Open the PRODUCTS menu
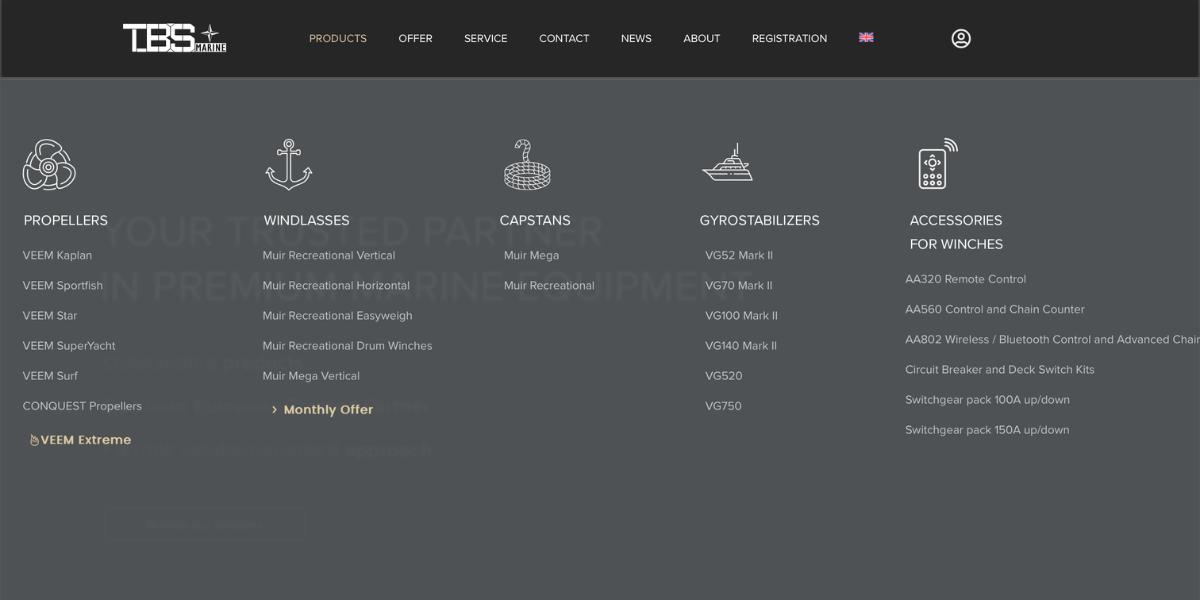This screenshot has height=600, width=1200. 338,38
